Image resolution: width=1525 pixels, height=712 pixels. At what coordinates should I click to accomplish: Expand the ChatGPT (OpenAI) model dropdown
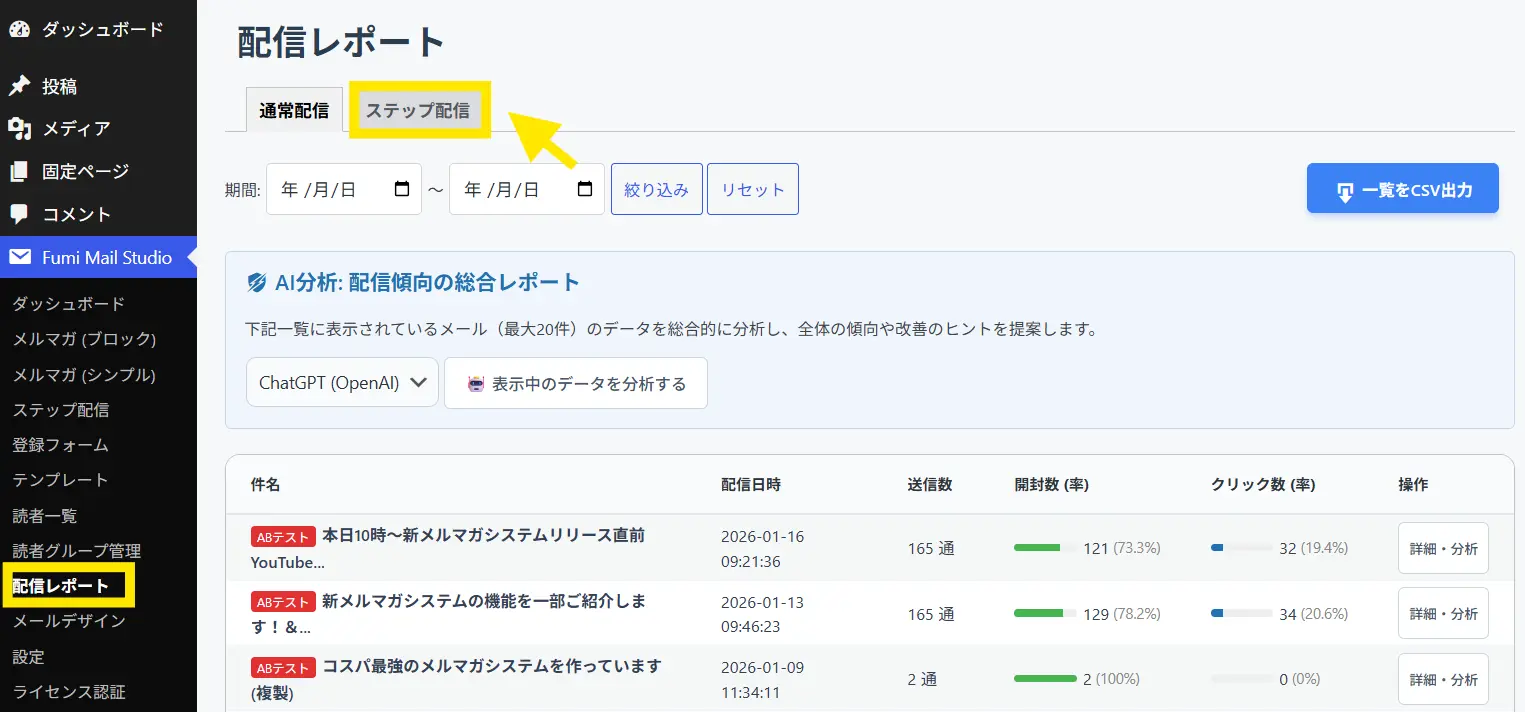point(342,383)
